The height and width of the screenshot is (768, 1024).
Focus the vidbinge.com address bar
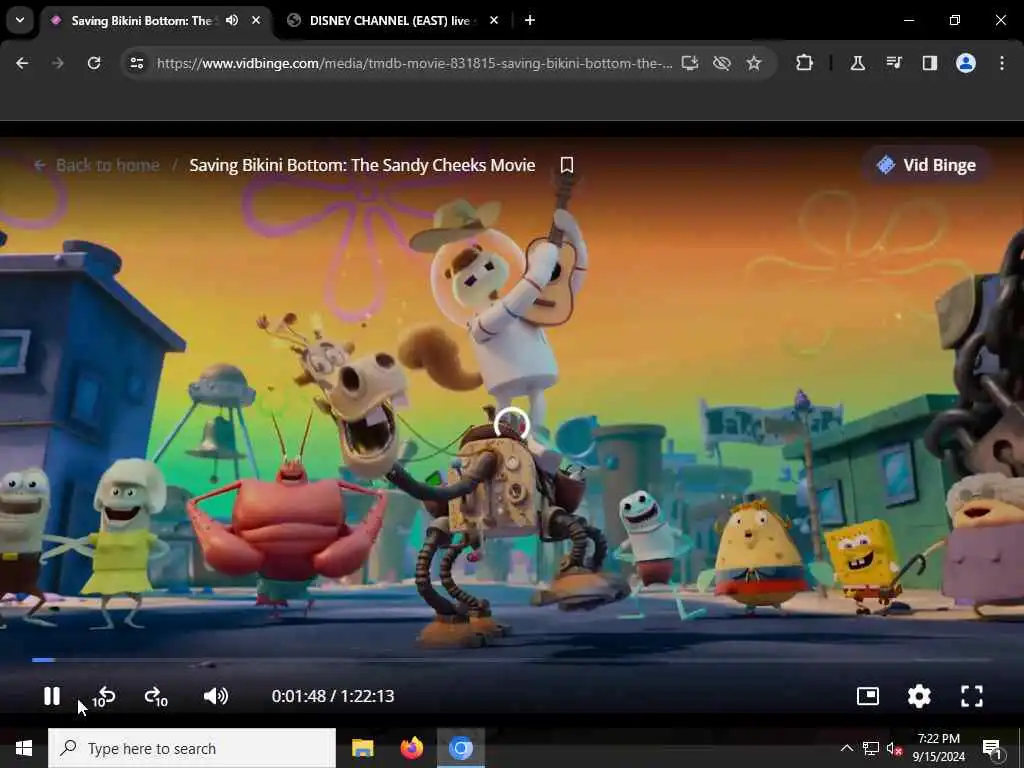point(414,63)
